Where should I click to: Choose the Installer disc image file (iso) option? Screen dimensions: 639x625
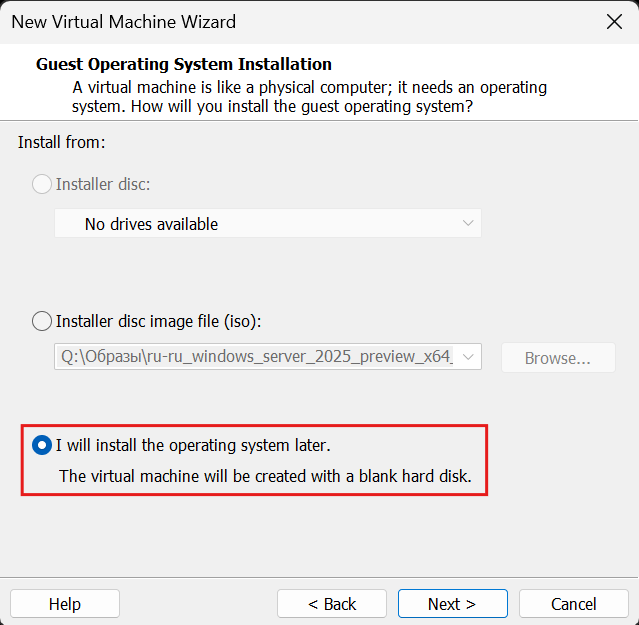43,321
